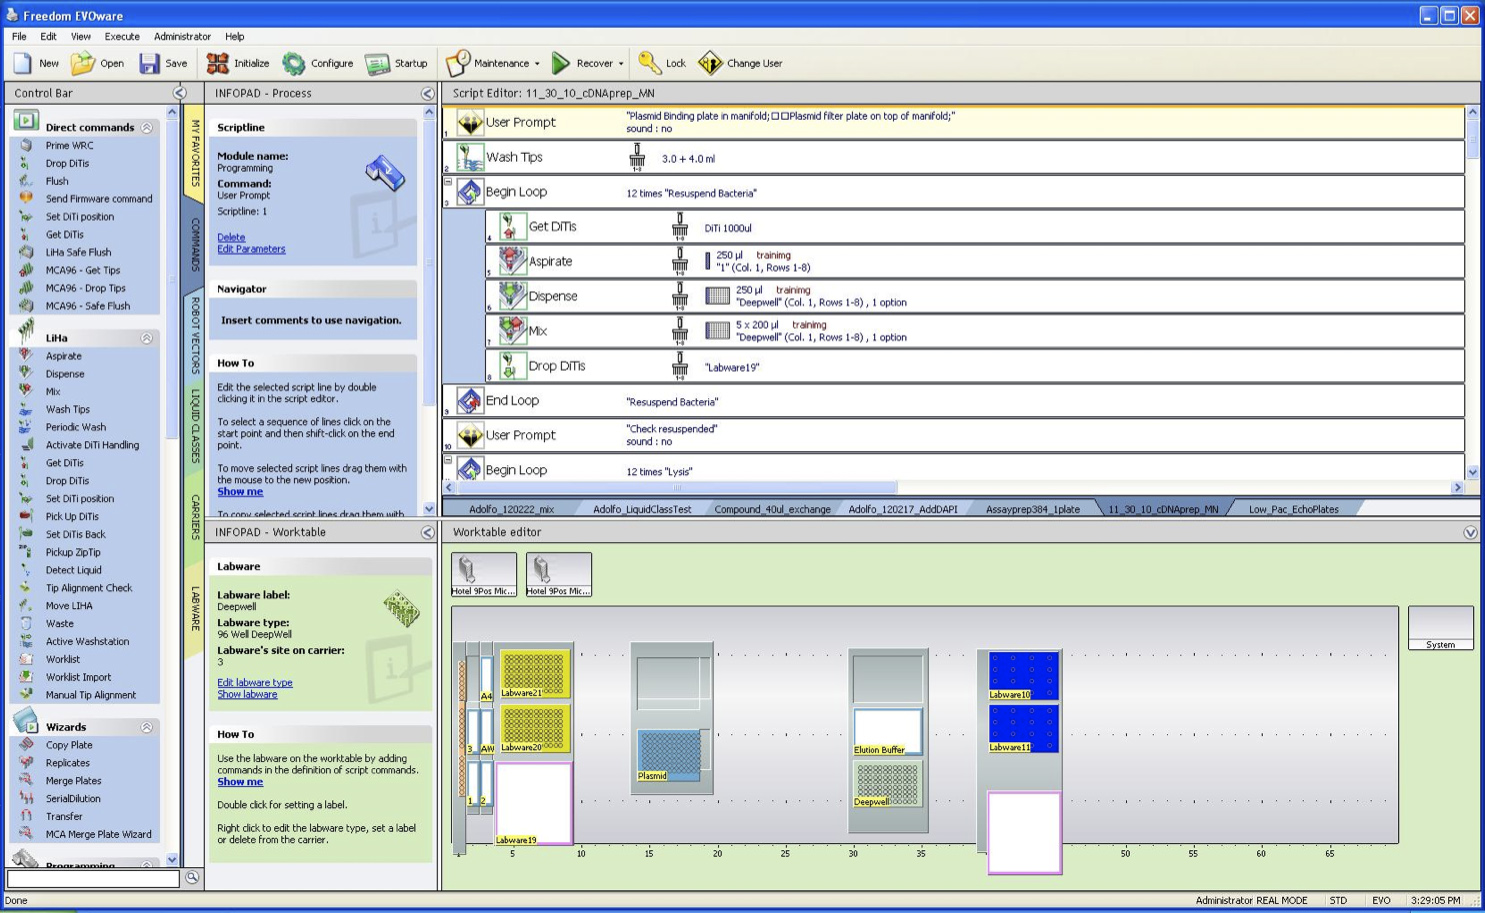Switch to the Adolfo_LiquidClassTest script tab
Screen dimensions: 1485x913
[x=641, y=509]
